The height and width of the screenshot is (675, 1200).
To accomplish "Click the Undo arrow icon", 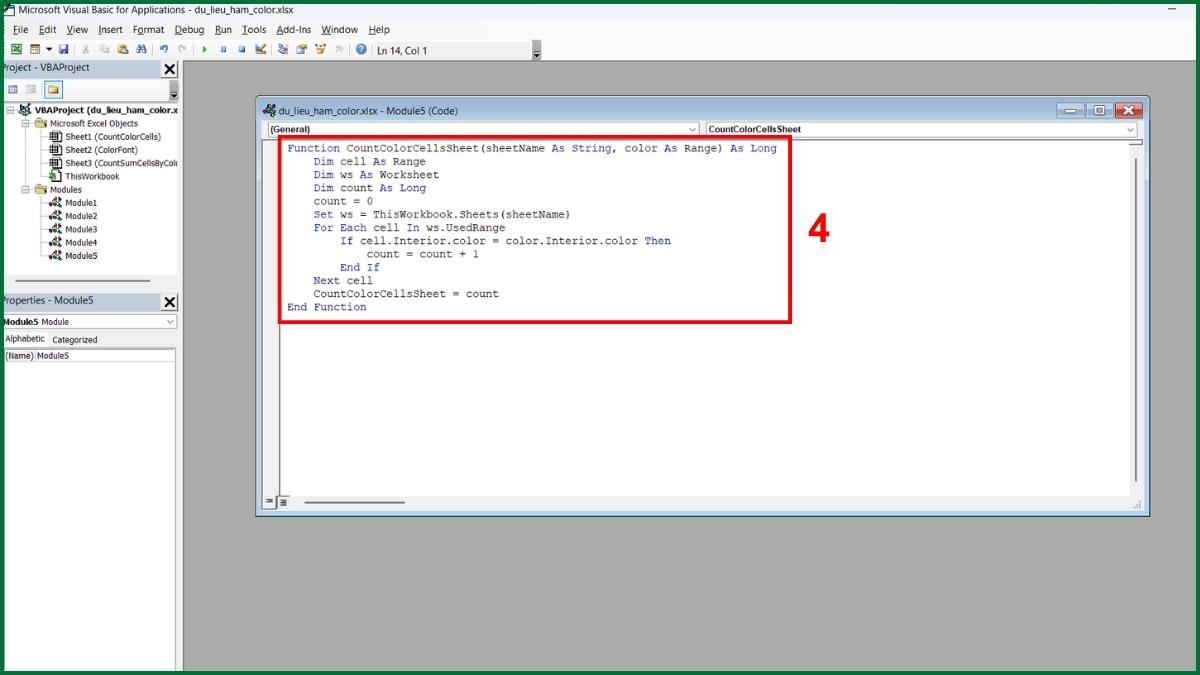I will (x=164, y=49).
